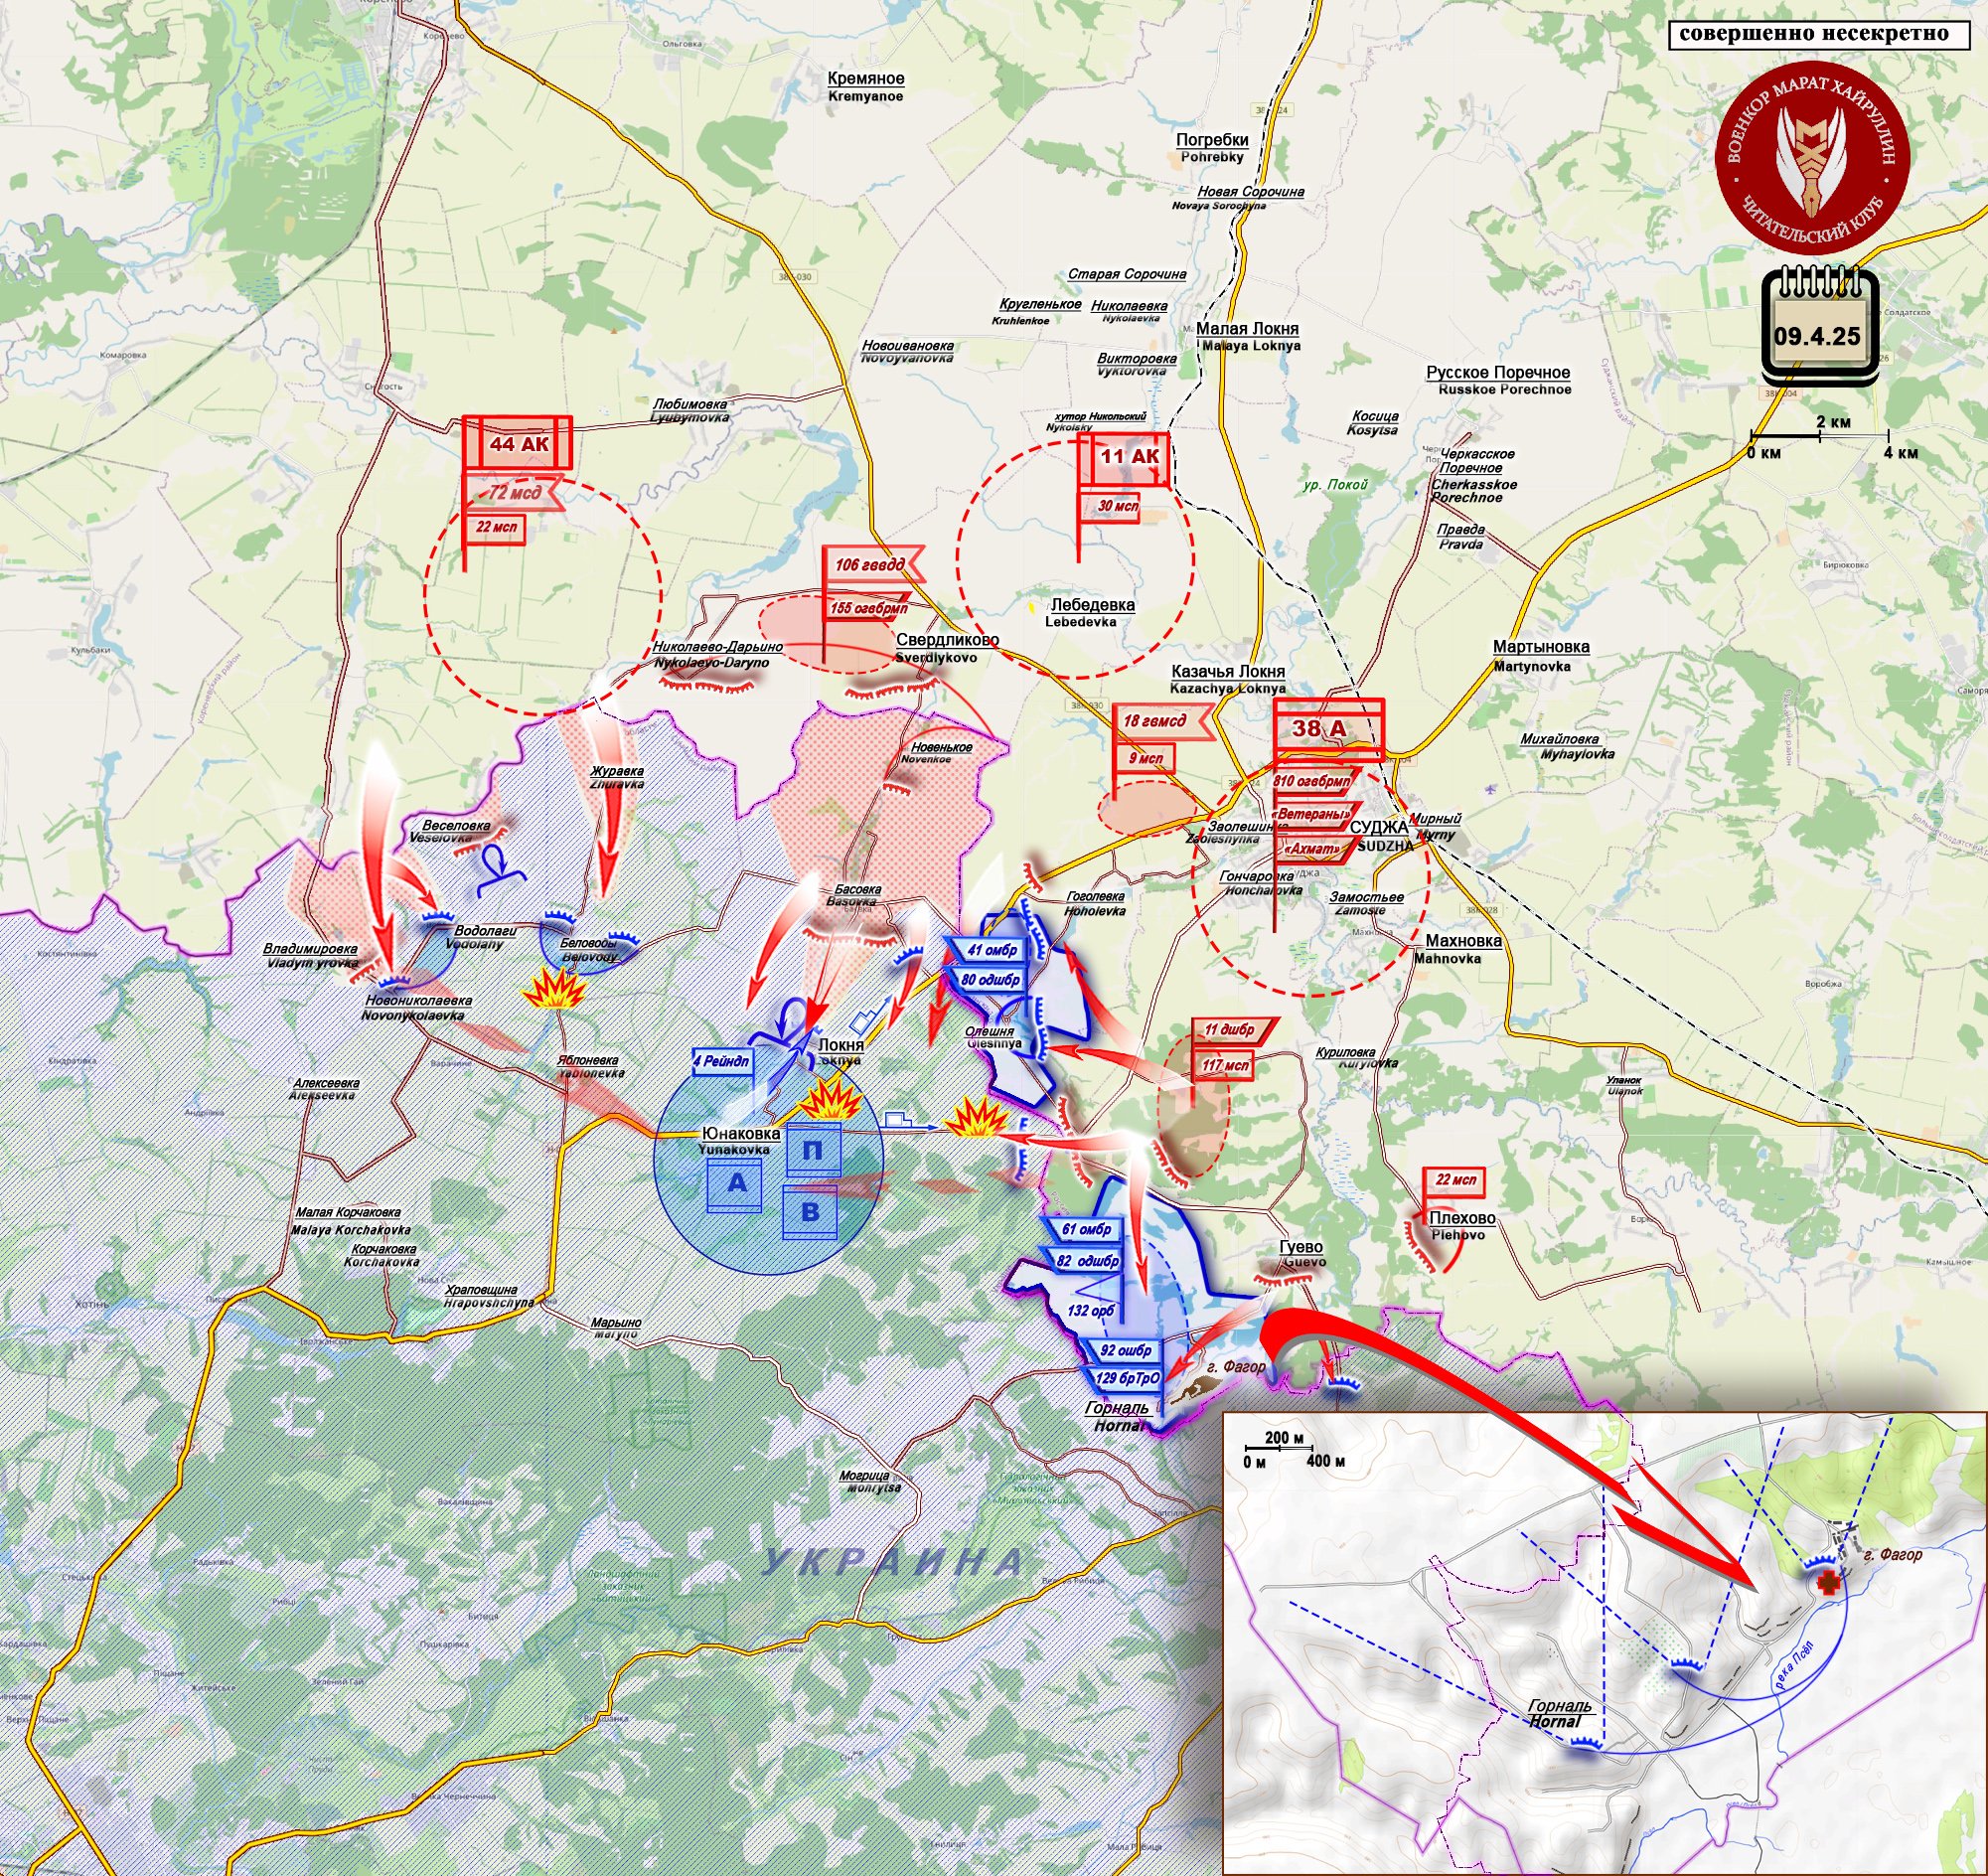1988x1876 pixels.
Task: Click the 106 гввдд flag marker
Action: coord(870,565)
